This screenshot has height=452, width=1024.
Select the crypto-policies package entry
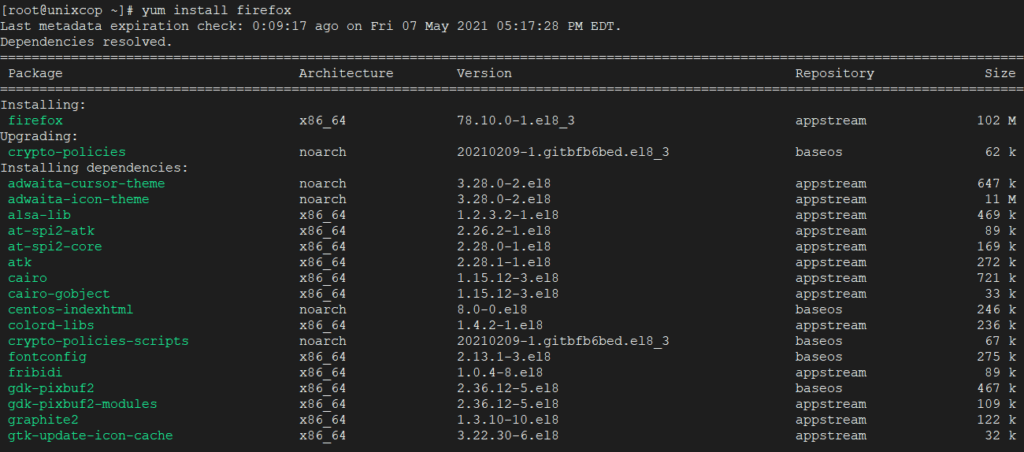coord(67,152)
